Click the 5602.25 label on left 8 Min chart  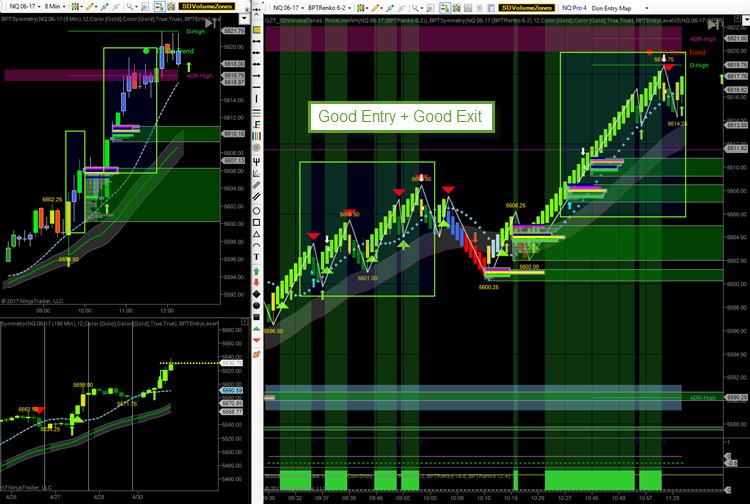click(52, 199)
